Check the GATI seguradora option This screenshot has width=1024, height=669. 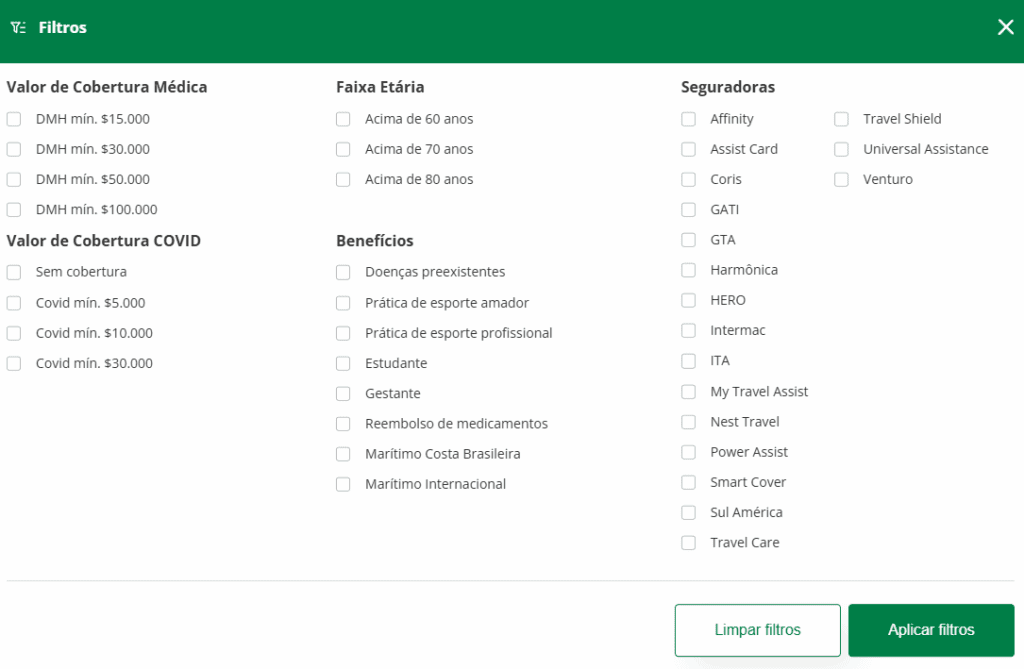(x=688, y=210)
